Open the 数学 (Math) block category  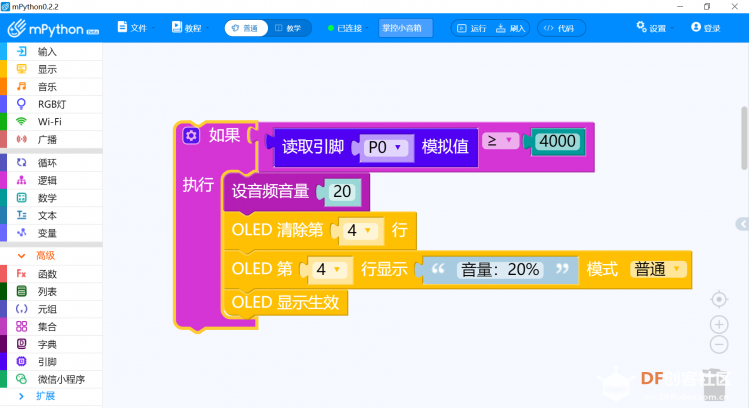[51, 198]
